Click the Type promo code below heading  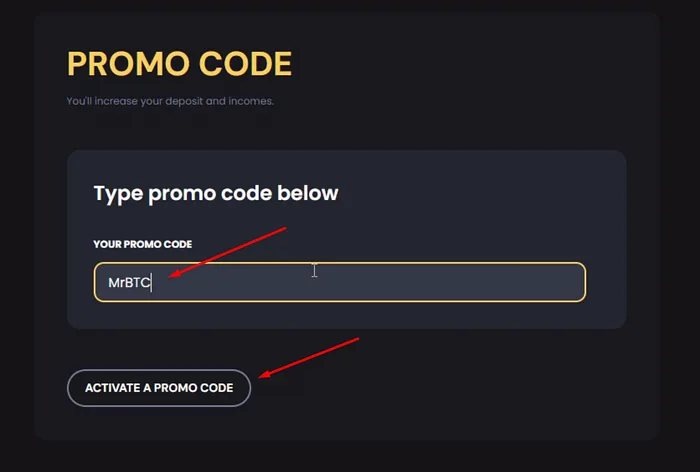pos(216,193)
